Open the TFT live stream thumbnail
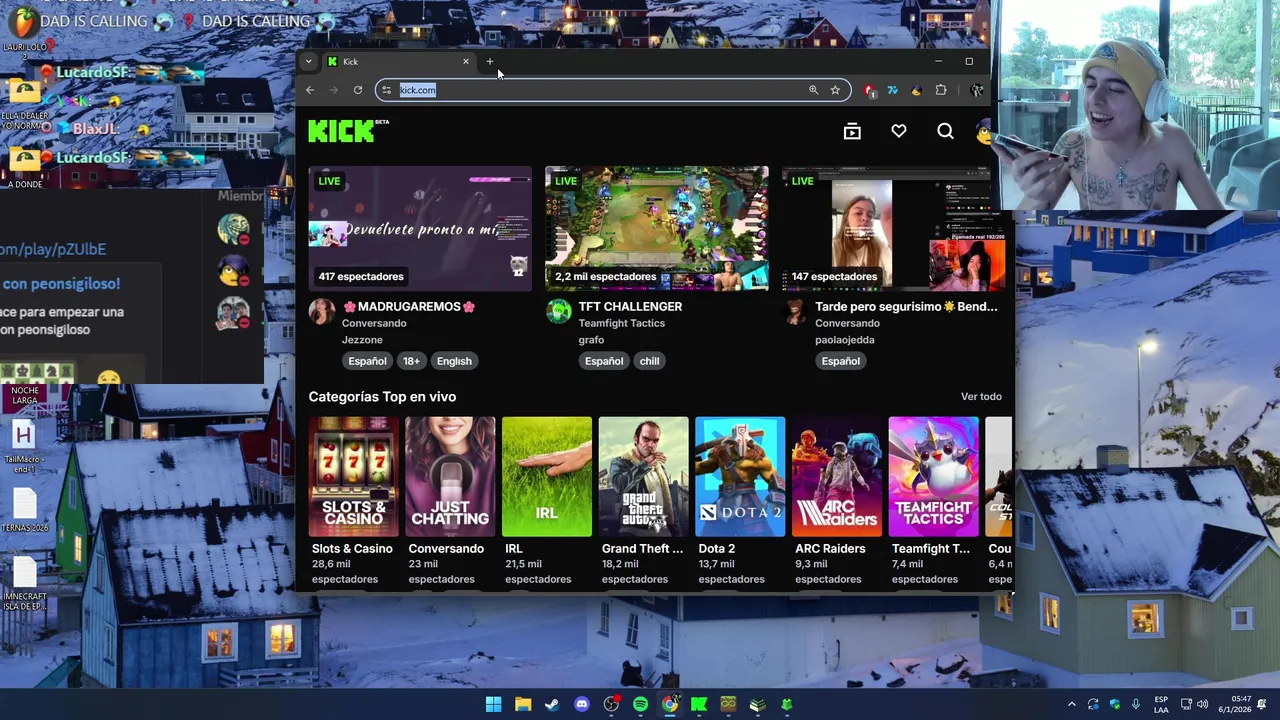Viewport: 1280px width, 720px height. click(657, 228)
